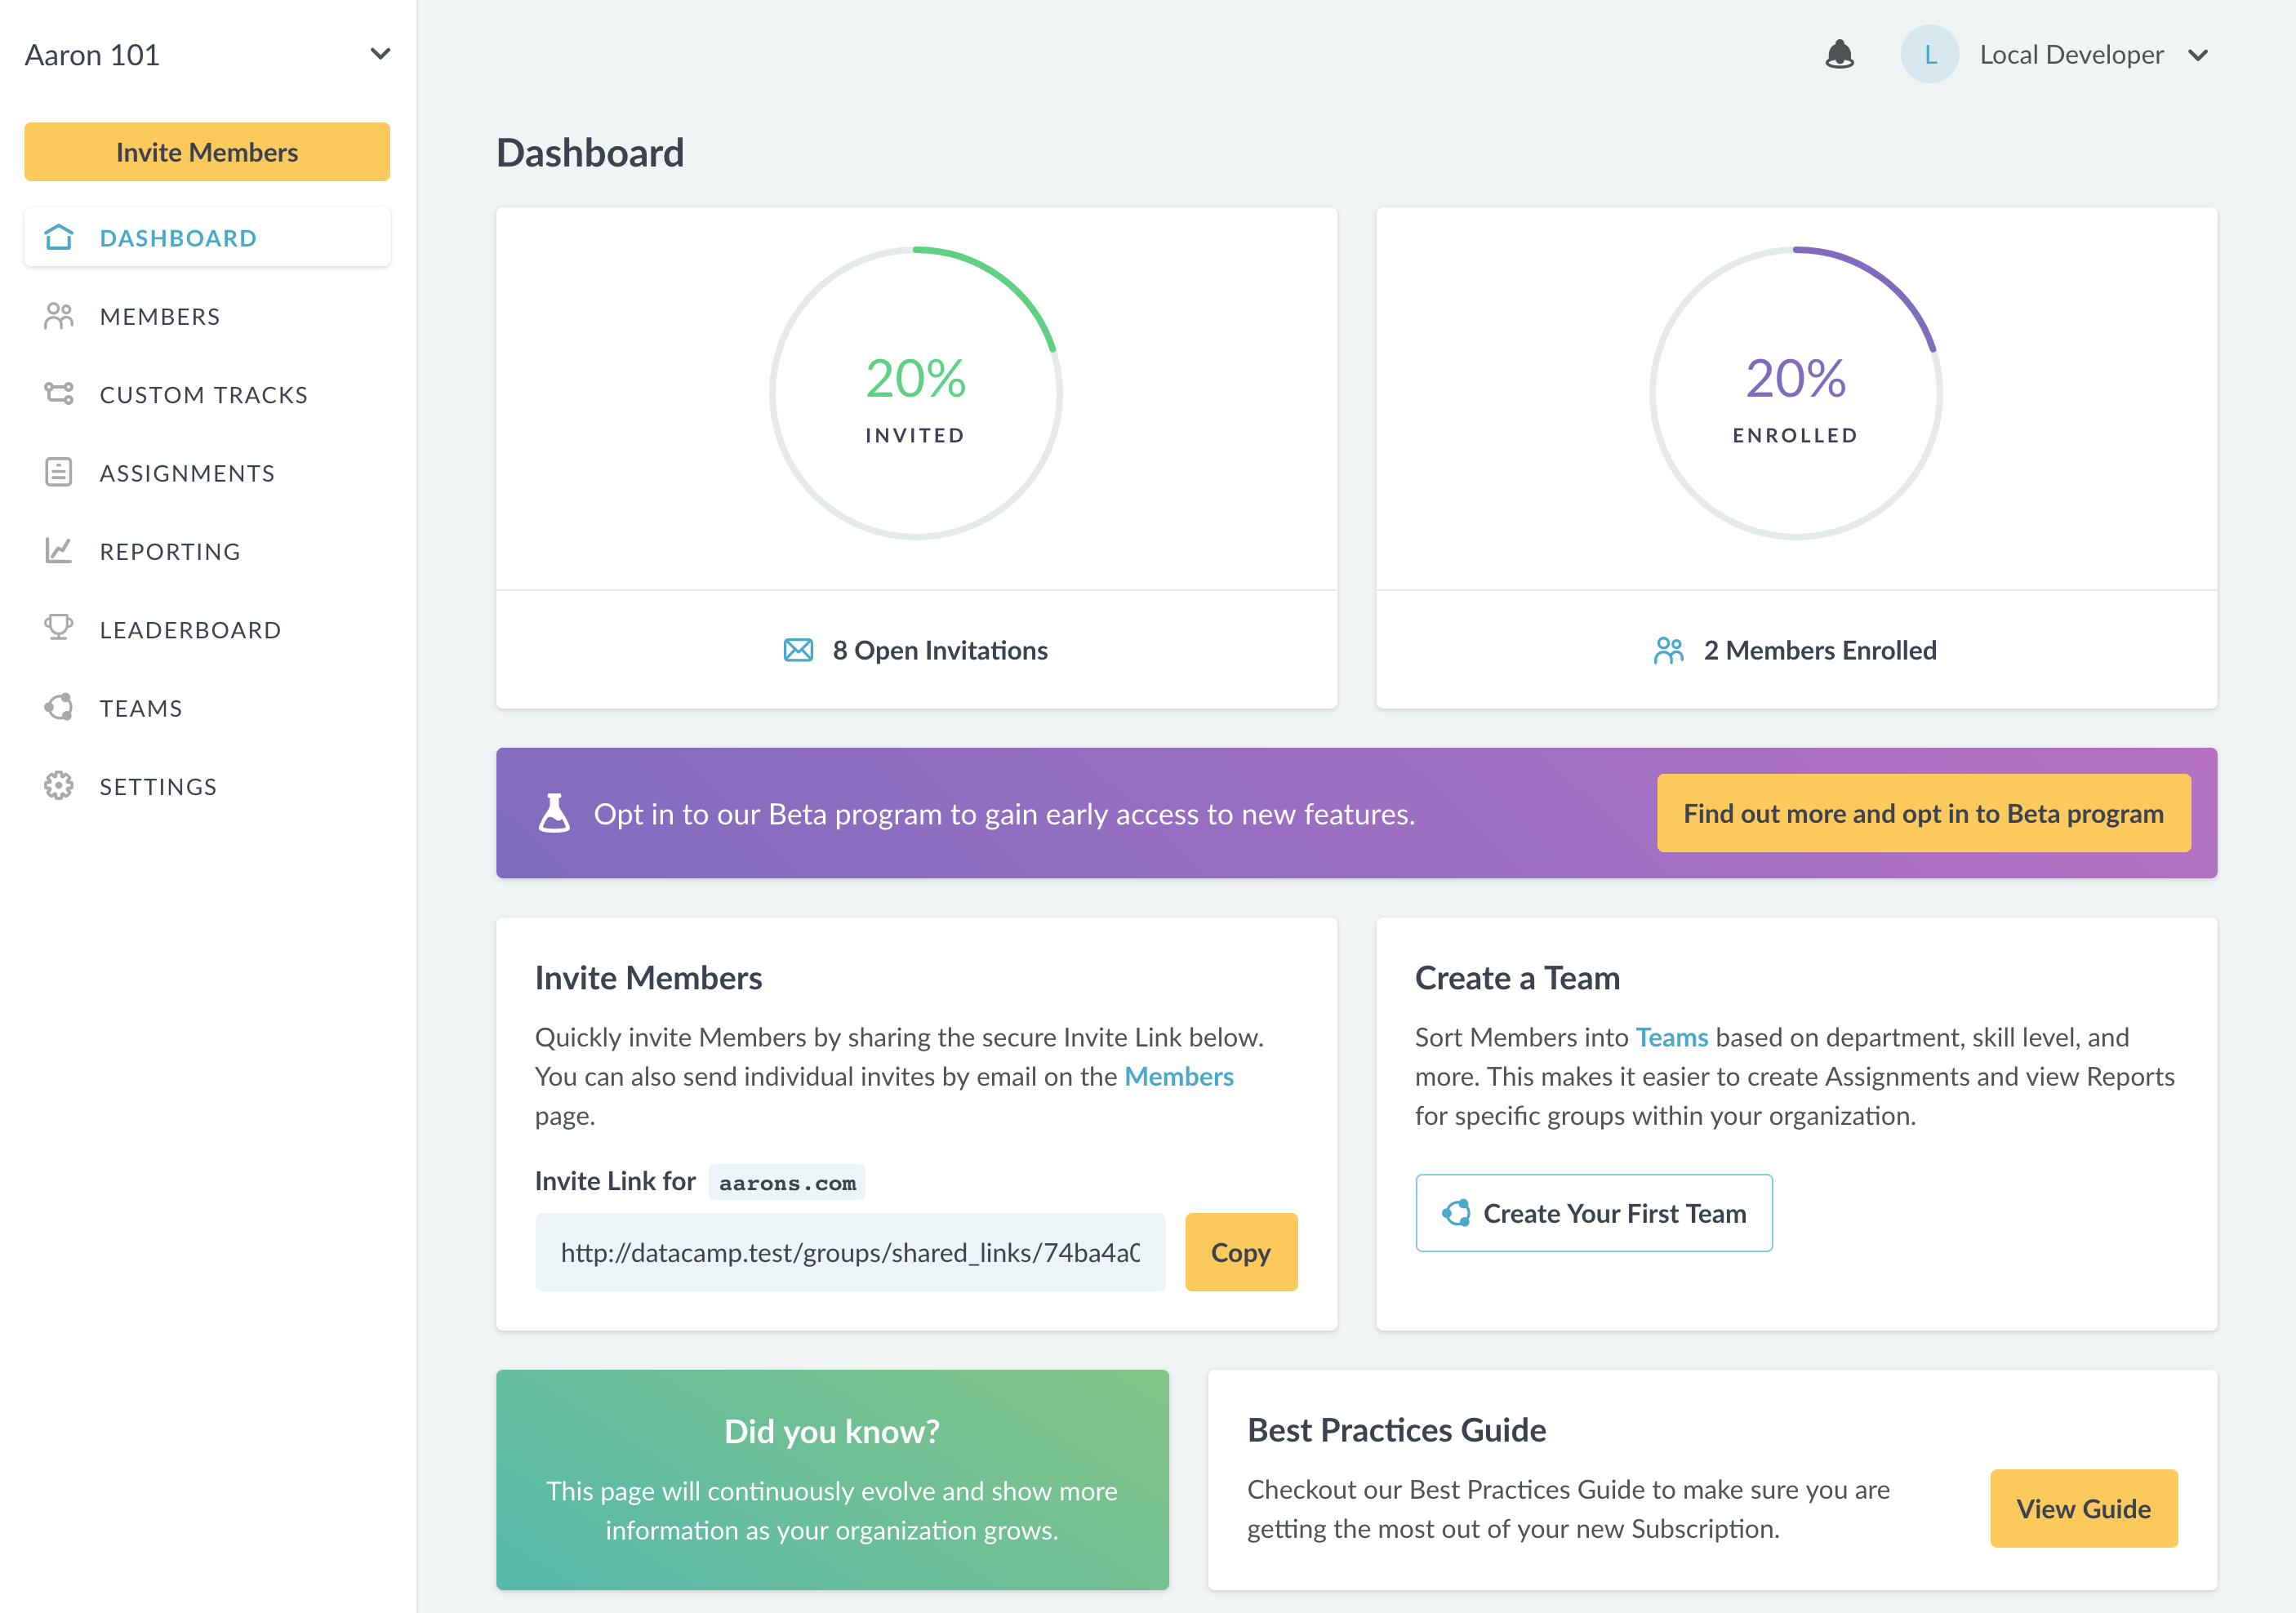Viewport: 2296px width, 1613px height.
Task: Go to the Teams menu item
Action: coord(141,708)
